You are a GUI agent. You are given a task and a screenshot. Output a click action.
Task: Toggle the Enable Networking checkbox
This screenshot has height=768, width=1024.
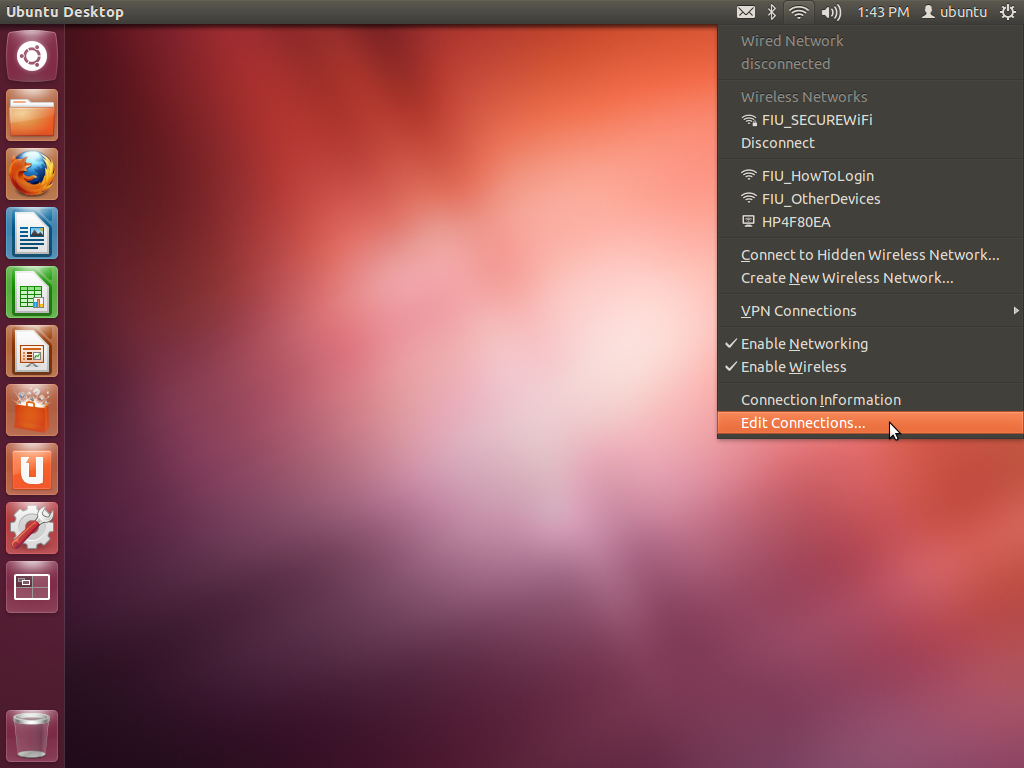[804, 344]
